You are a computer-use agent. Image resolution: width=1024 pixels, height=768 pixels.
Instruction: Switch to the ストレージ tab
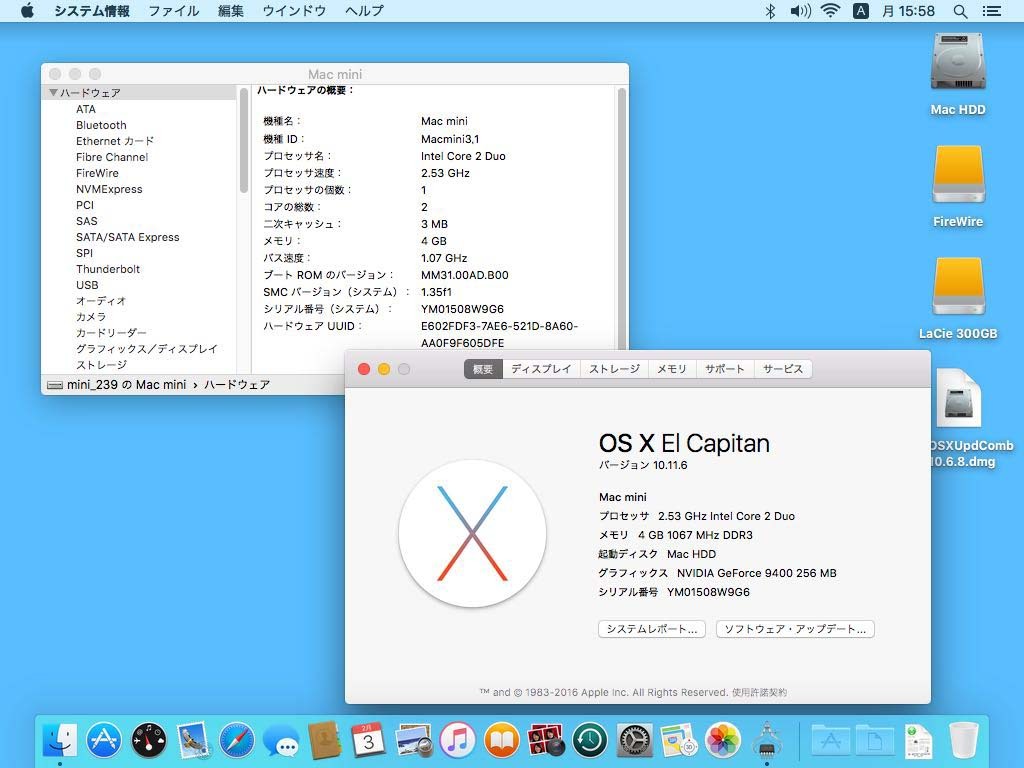[x=614, y=369]
